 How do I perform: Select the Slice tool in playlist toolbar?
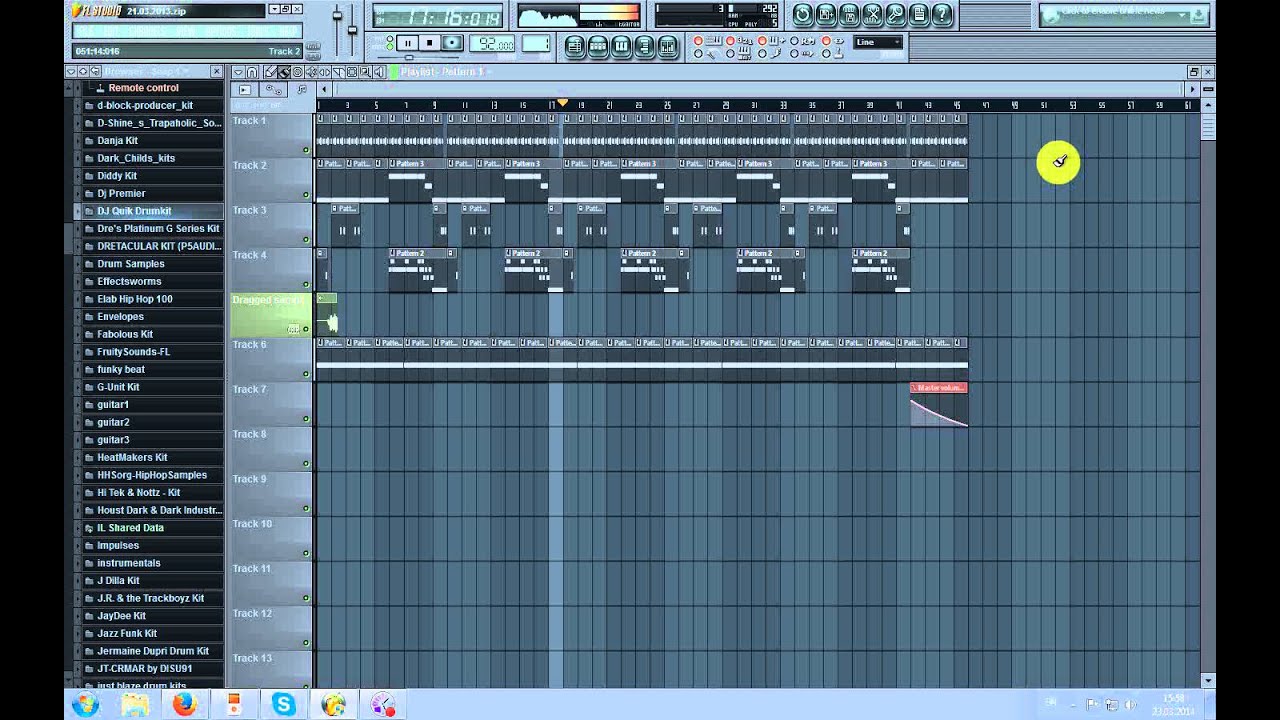[x=338, y=72]
